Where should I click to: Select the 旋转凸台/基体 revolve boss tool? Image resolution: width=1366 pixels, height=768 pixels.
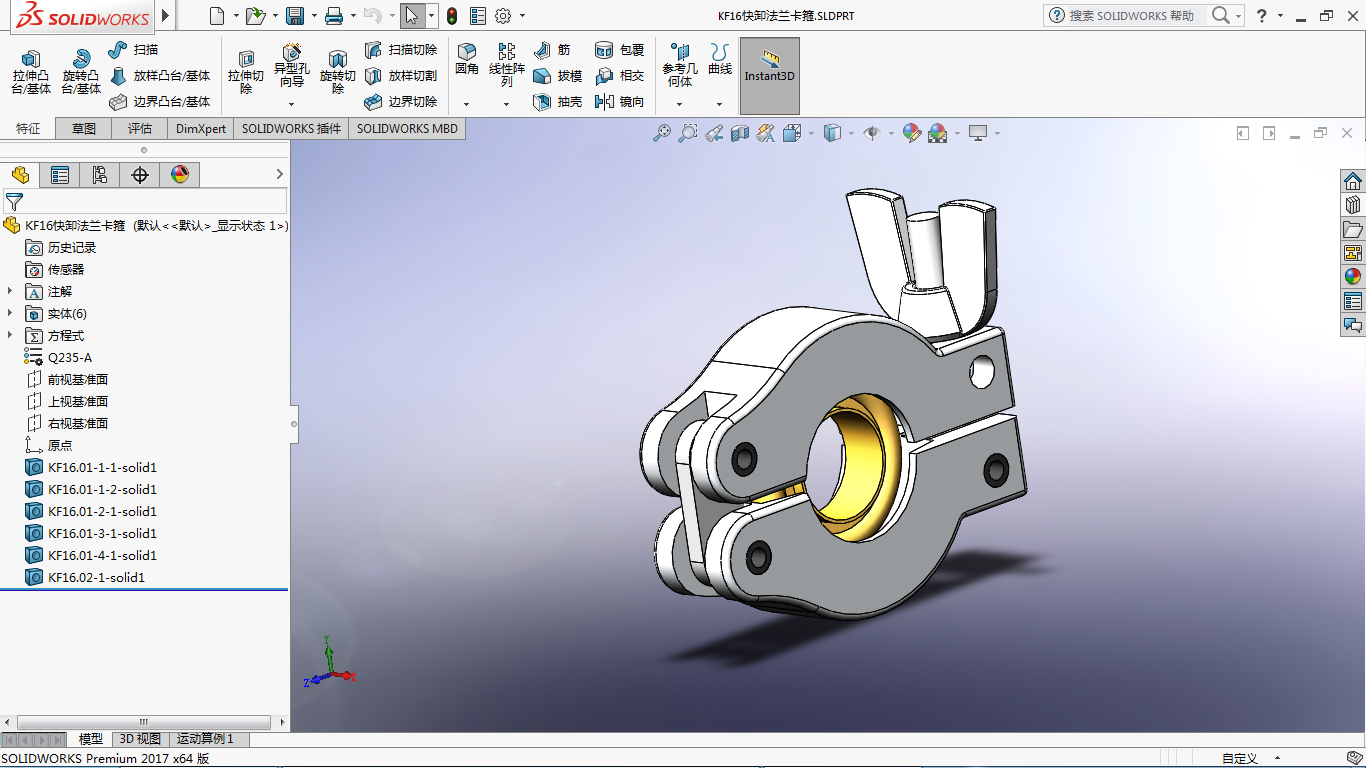[81, 71]
